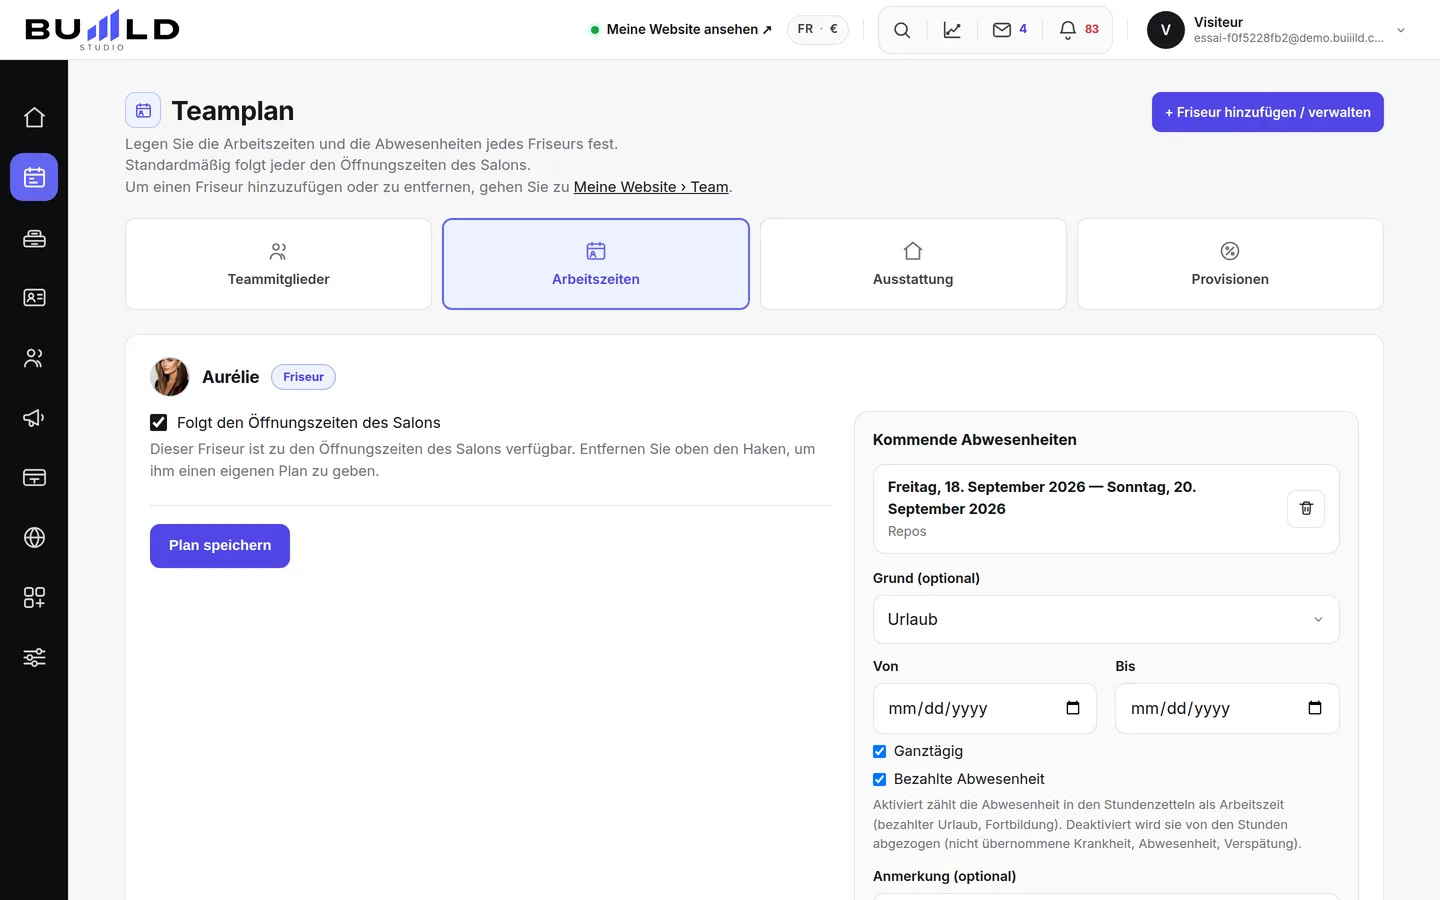Viewport: 1440px width, 900px height.
Task: Toggle the Ganztägig checkbox
Action: click(x=880, y=752)
